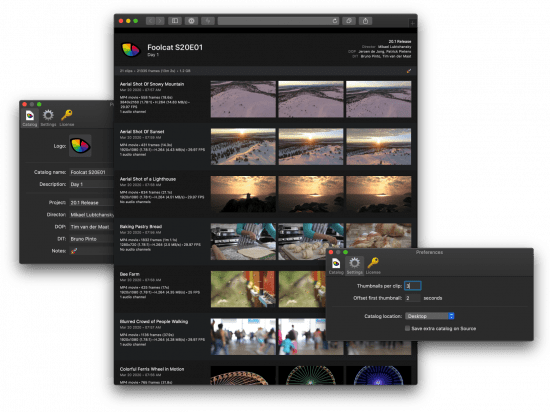Image resolution: width=550 pixels, height=412 pixels.
Task: Open first thumbnail of Bee Farm clip
Action: click(x=243, y=289)
